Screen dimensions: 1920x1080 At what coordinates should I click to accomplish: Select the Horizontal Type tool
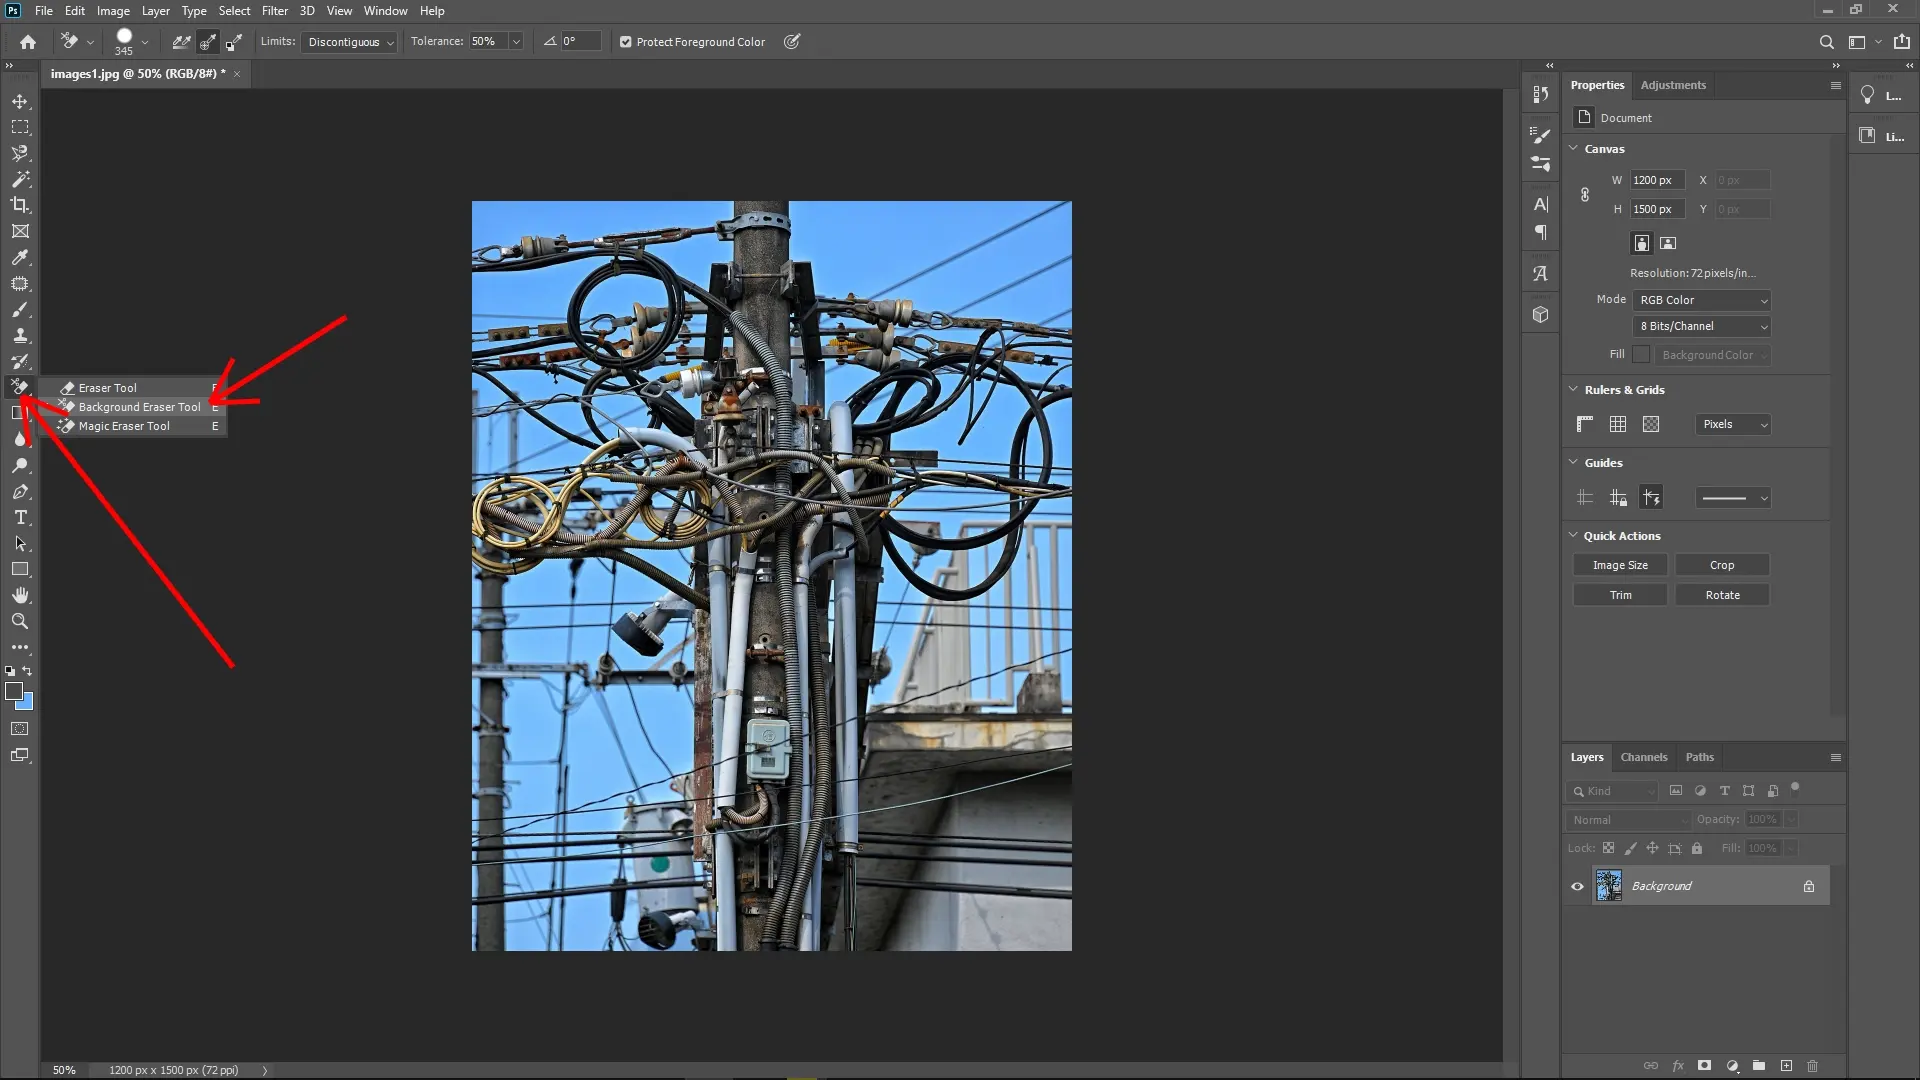(x=20, y=517)
